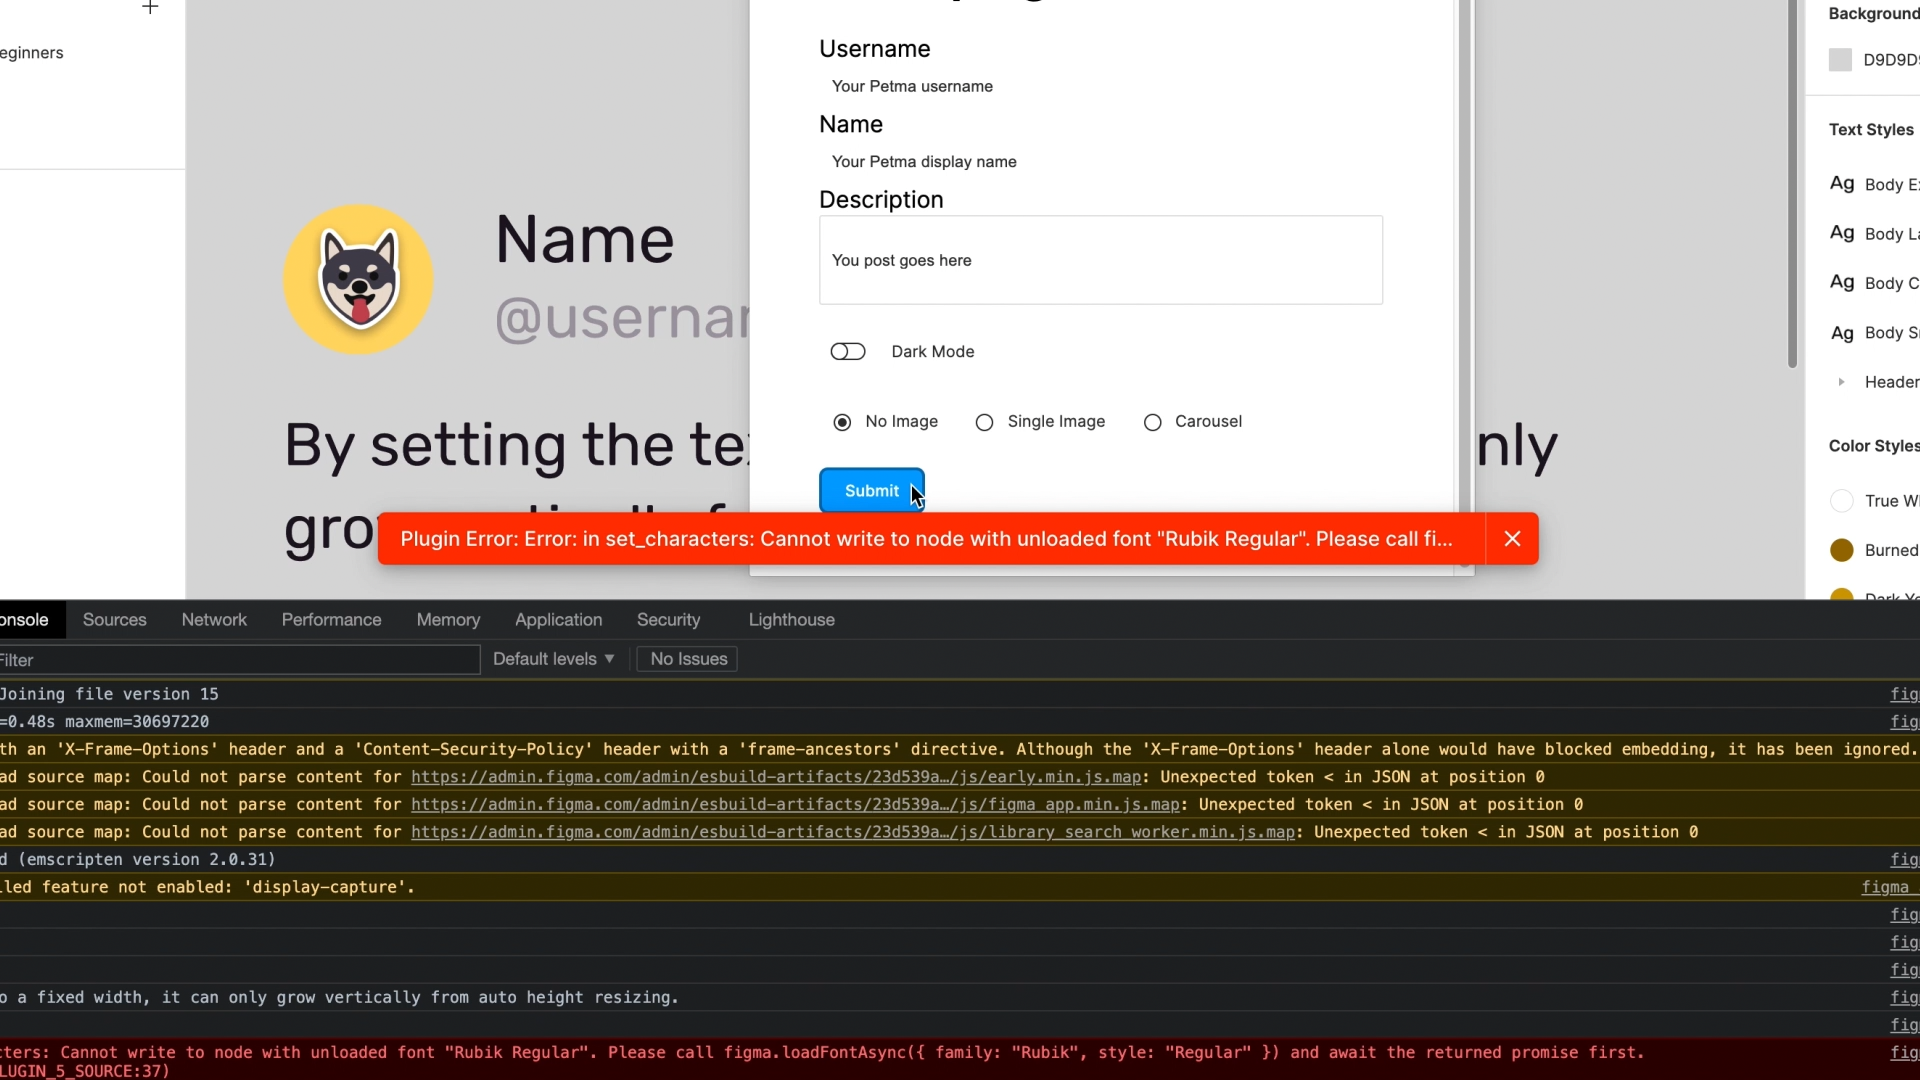Add a new page with plus icon
The height and width of the screenshot is (1080, 1920).
(x=150, y=8)
